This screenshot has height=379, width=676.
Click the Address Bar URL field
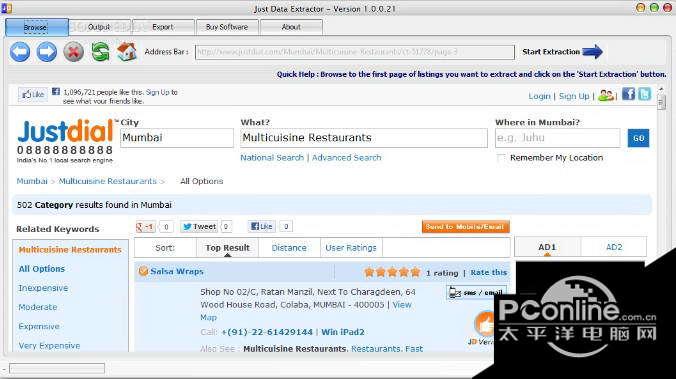(x=355, y=52)
